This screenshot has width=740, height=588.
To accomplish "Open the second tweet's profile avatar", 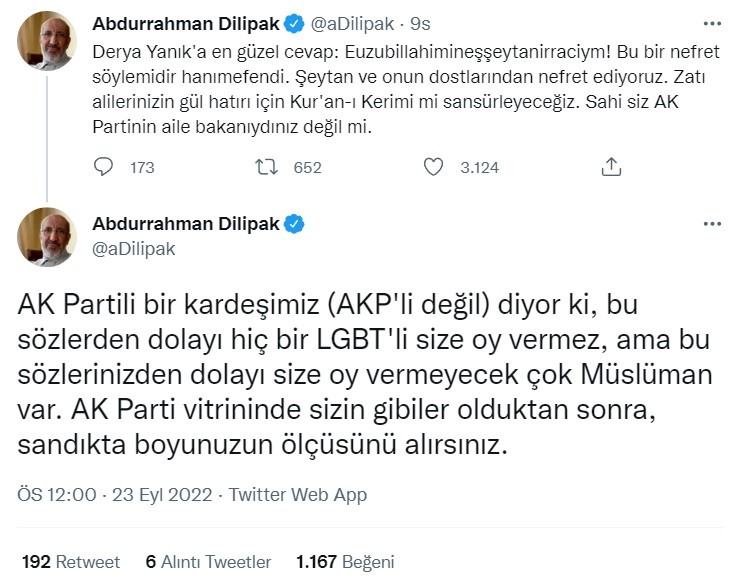I will [x=49, y=237].
